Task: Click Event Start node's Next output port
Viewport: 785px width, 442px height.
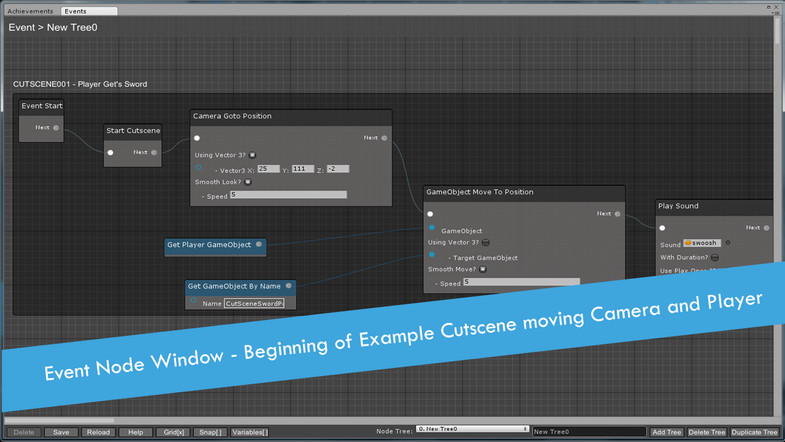Action: pos(56,128)
